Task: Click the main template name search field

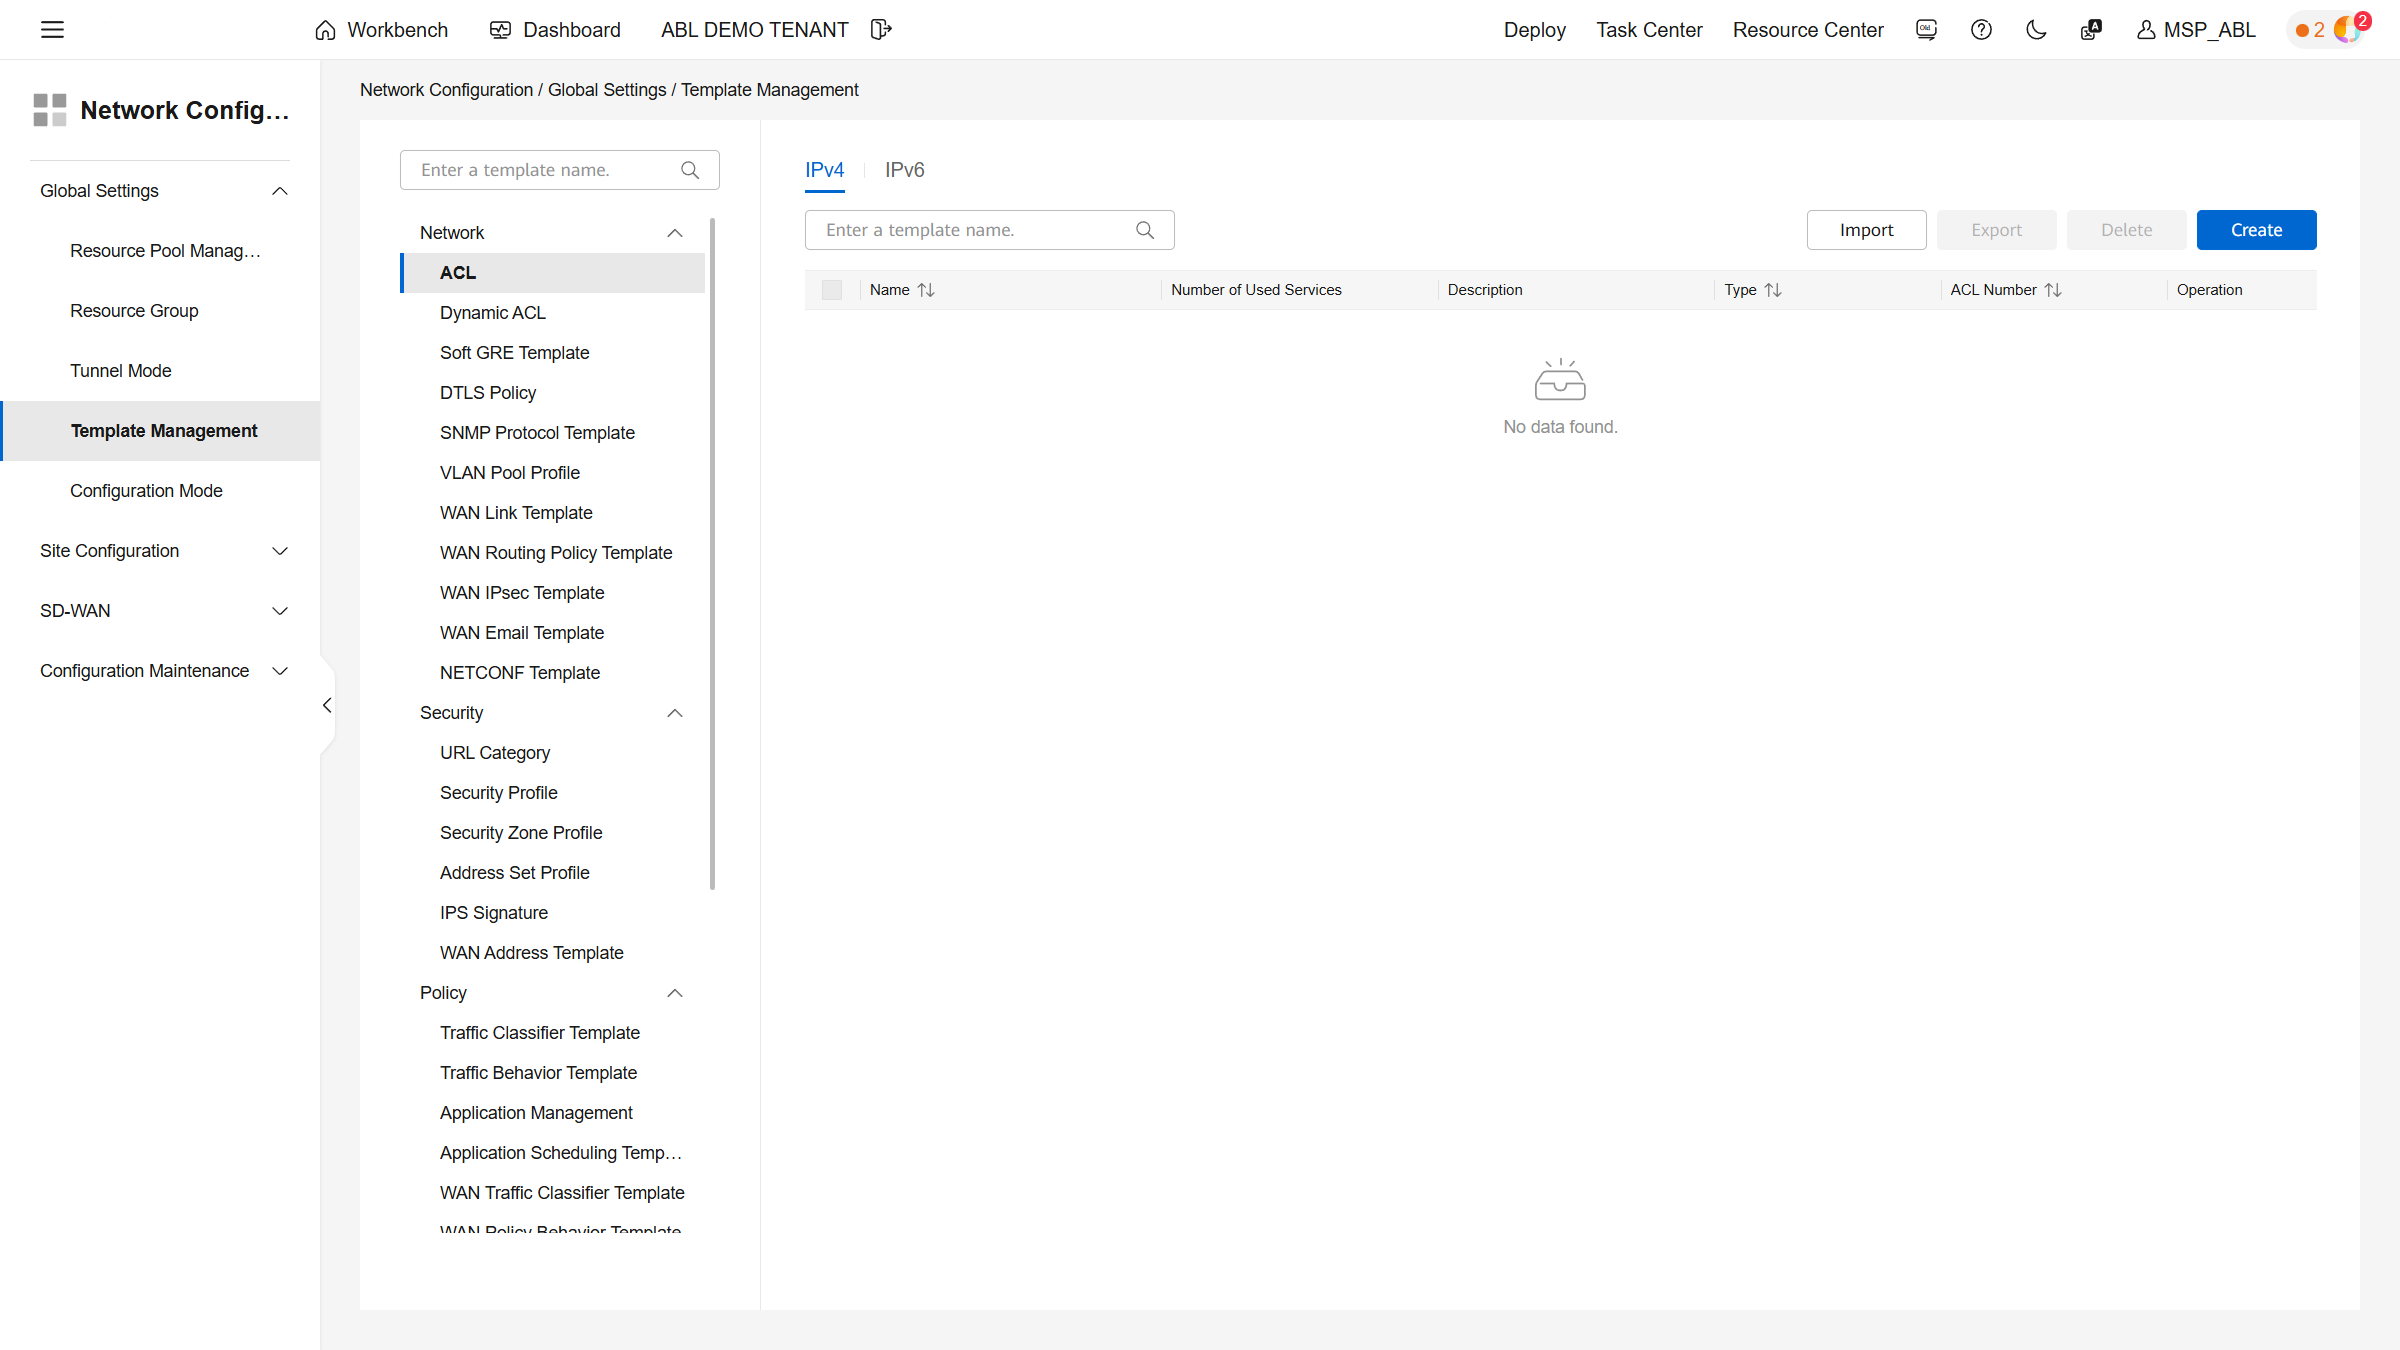Action: 970,230
